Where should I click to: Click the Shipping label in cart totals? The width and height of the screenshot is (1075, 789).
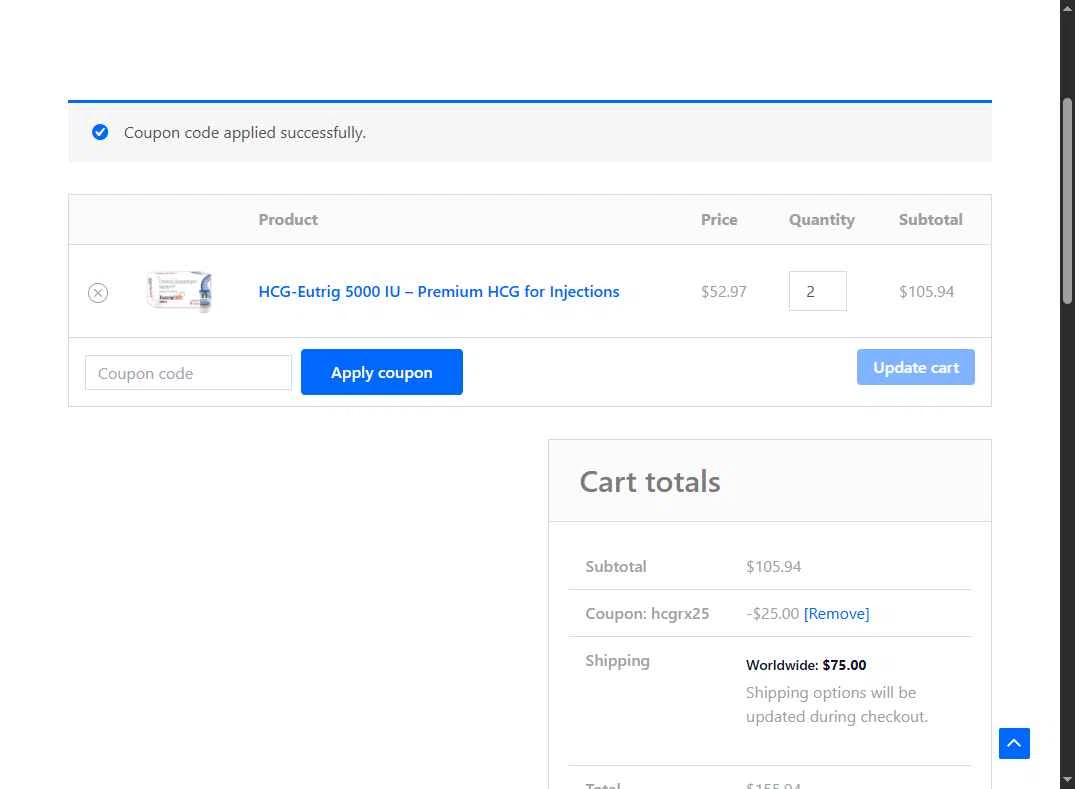pyautogui.click(x=617, y=661)
